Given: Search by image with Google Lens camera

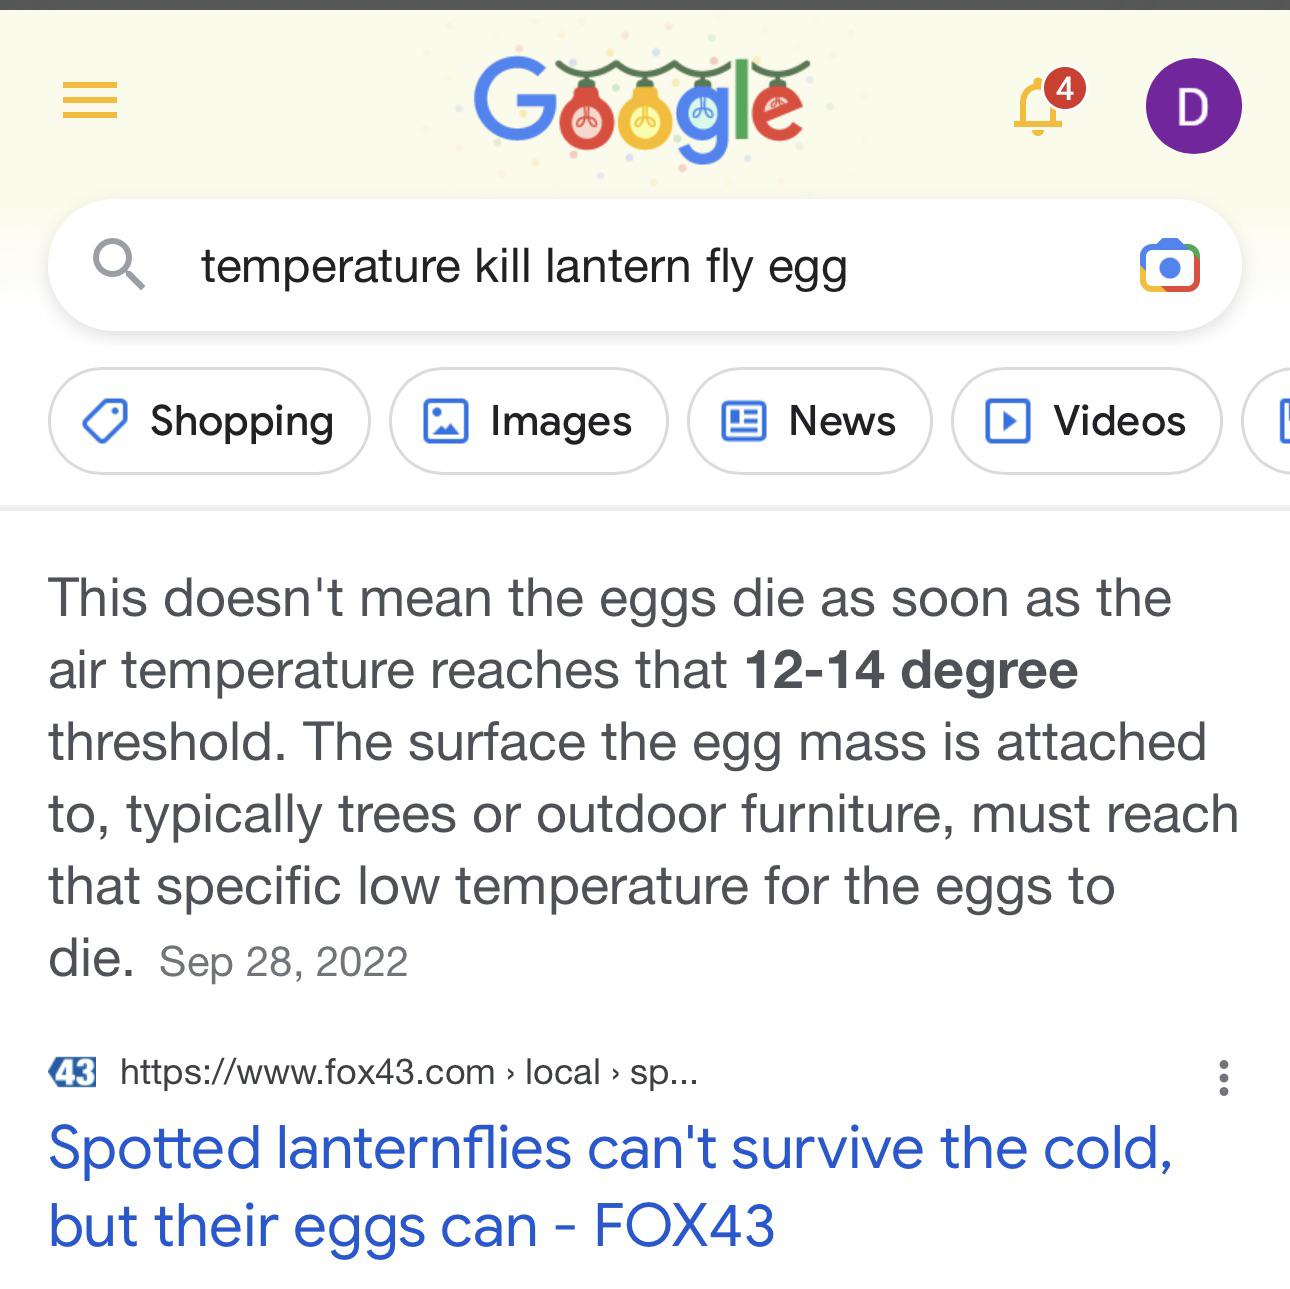Looking at the screenshot, I should tap(1169, 266).
